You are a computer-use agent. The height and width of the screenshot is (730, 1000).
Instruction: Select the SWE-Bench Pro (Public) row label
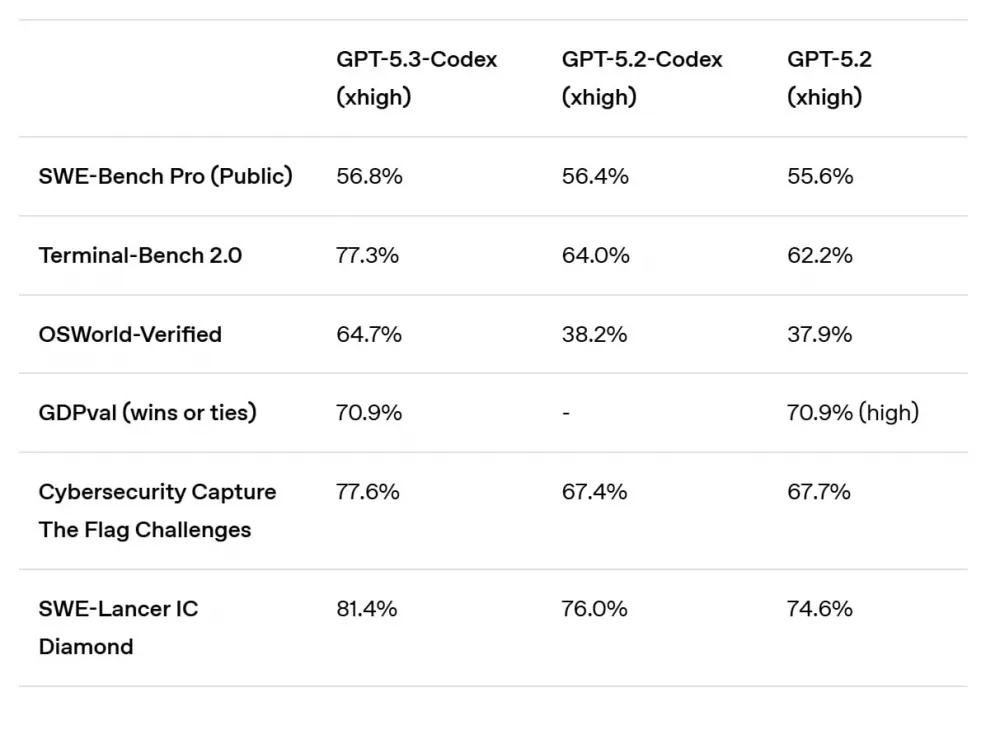coord(166,176)
